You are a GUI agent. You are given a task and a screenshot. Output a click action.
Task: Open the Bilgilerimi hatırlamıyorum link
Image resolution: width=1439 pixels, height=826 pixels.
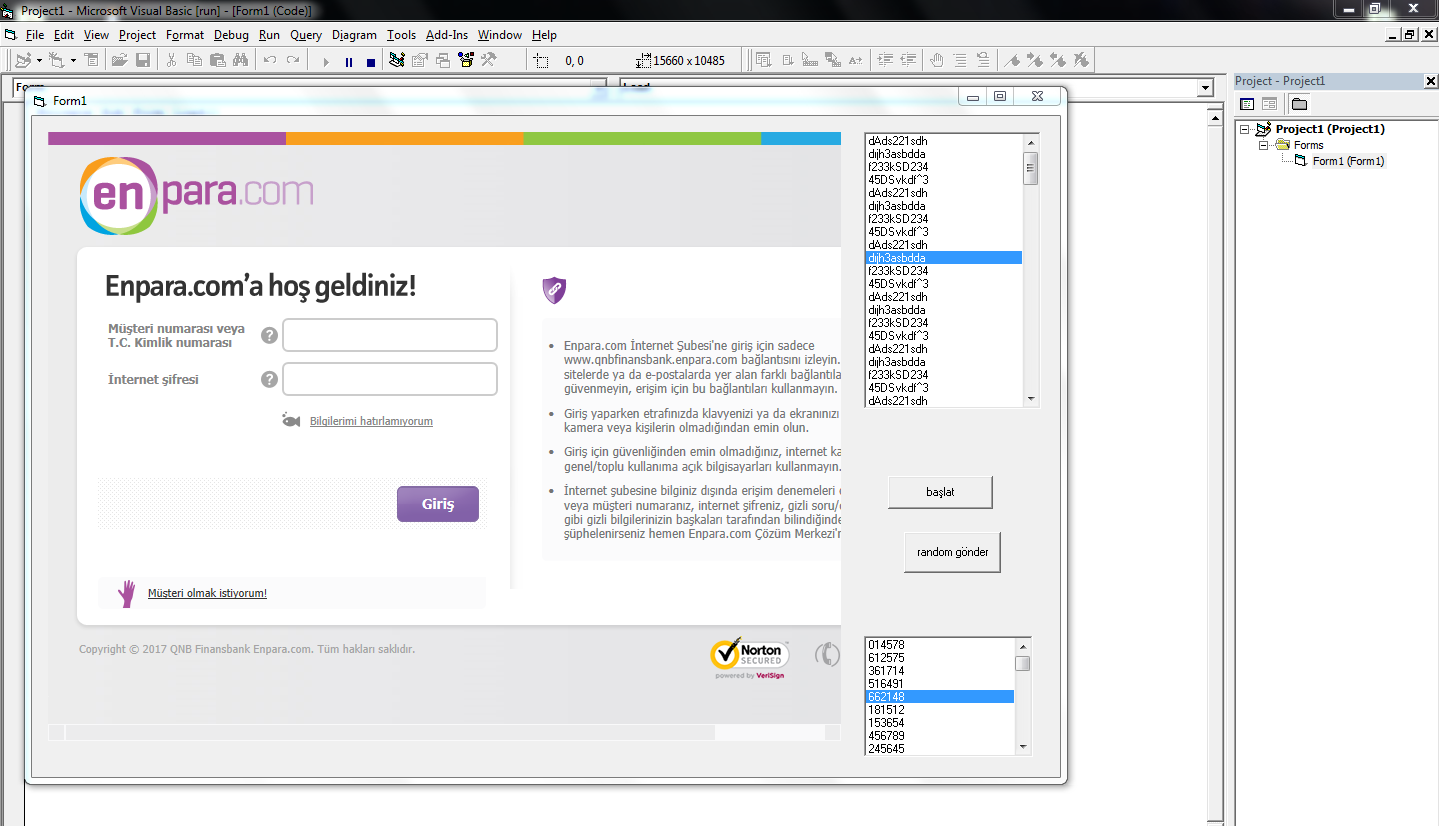[371, 421]
